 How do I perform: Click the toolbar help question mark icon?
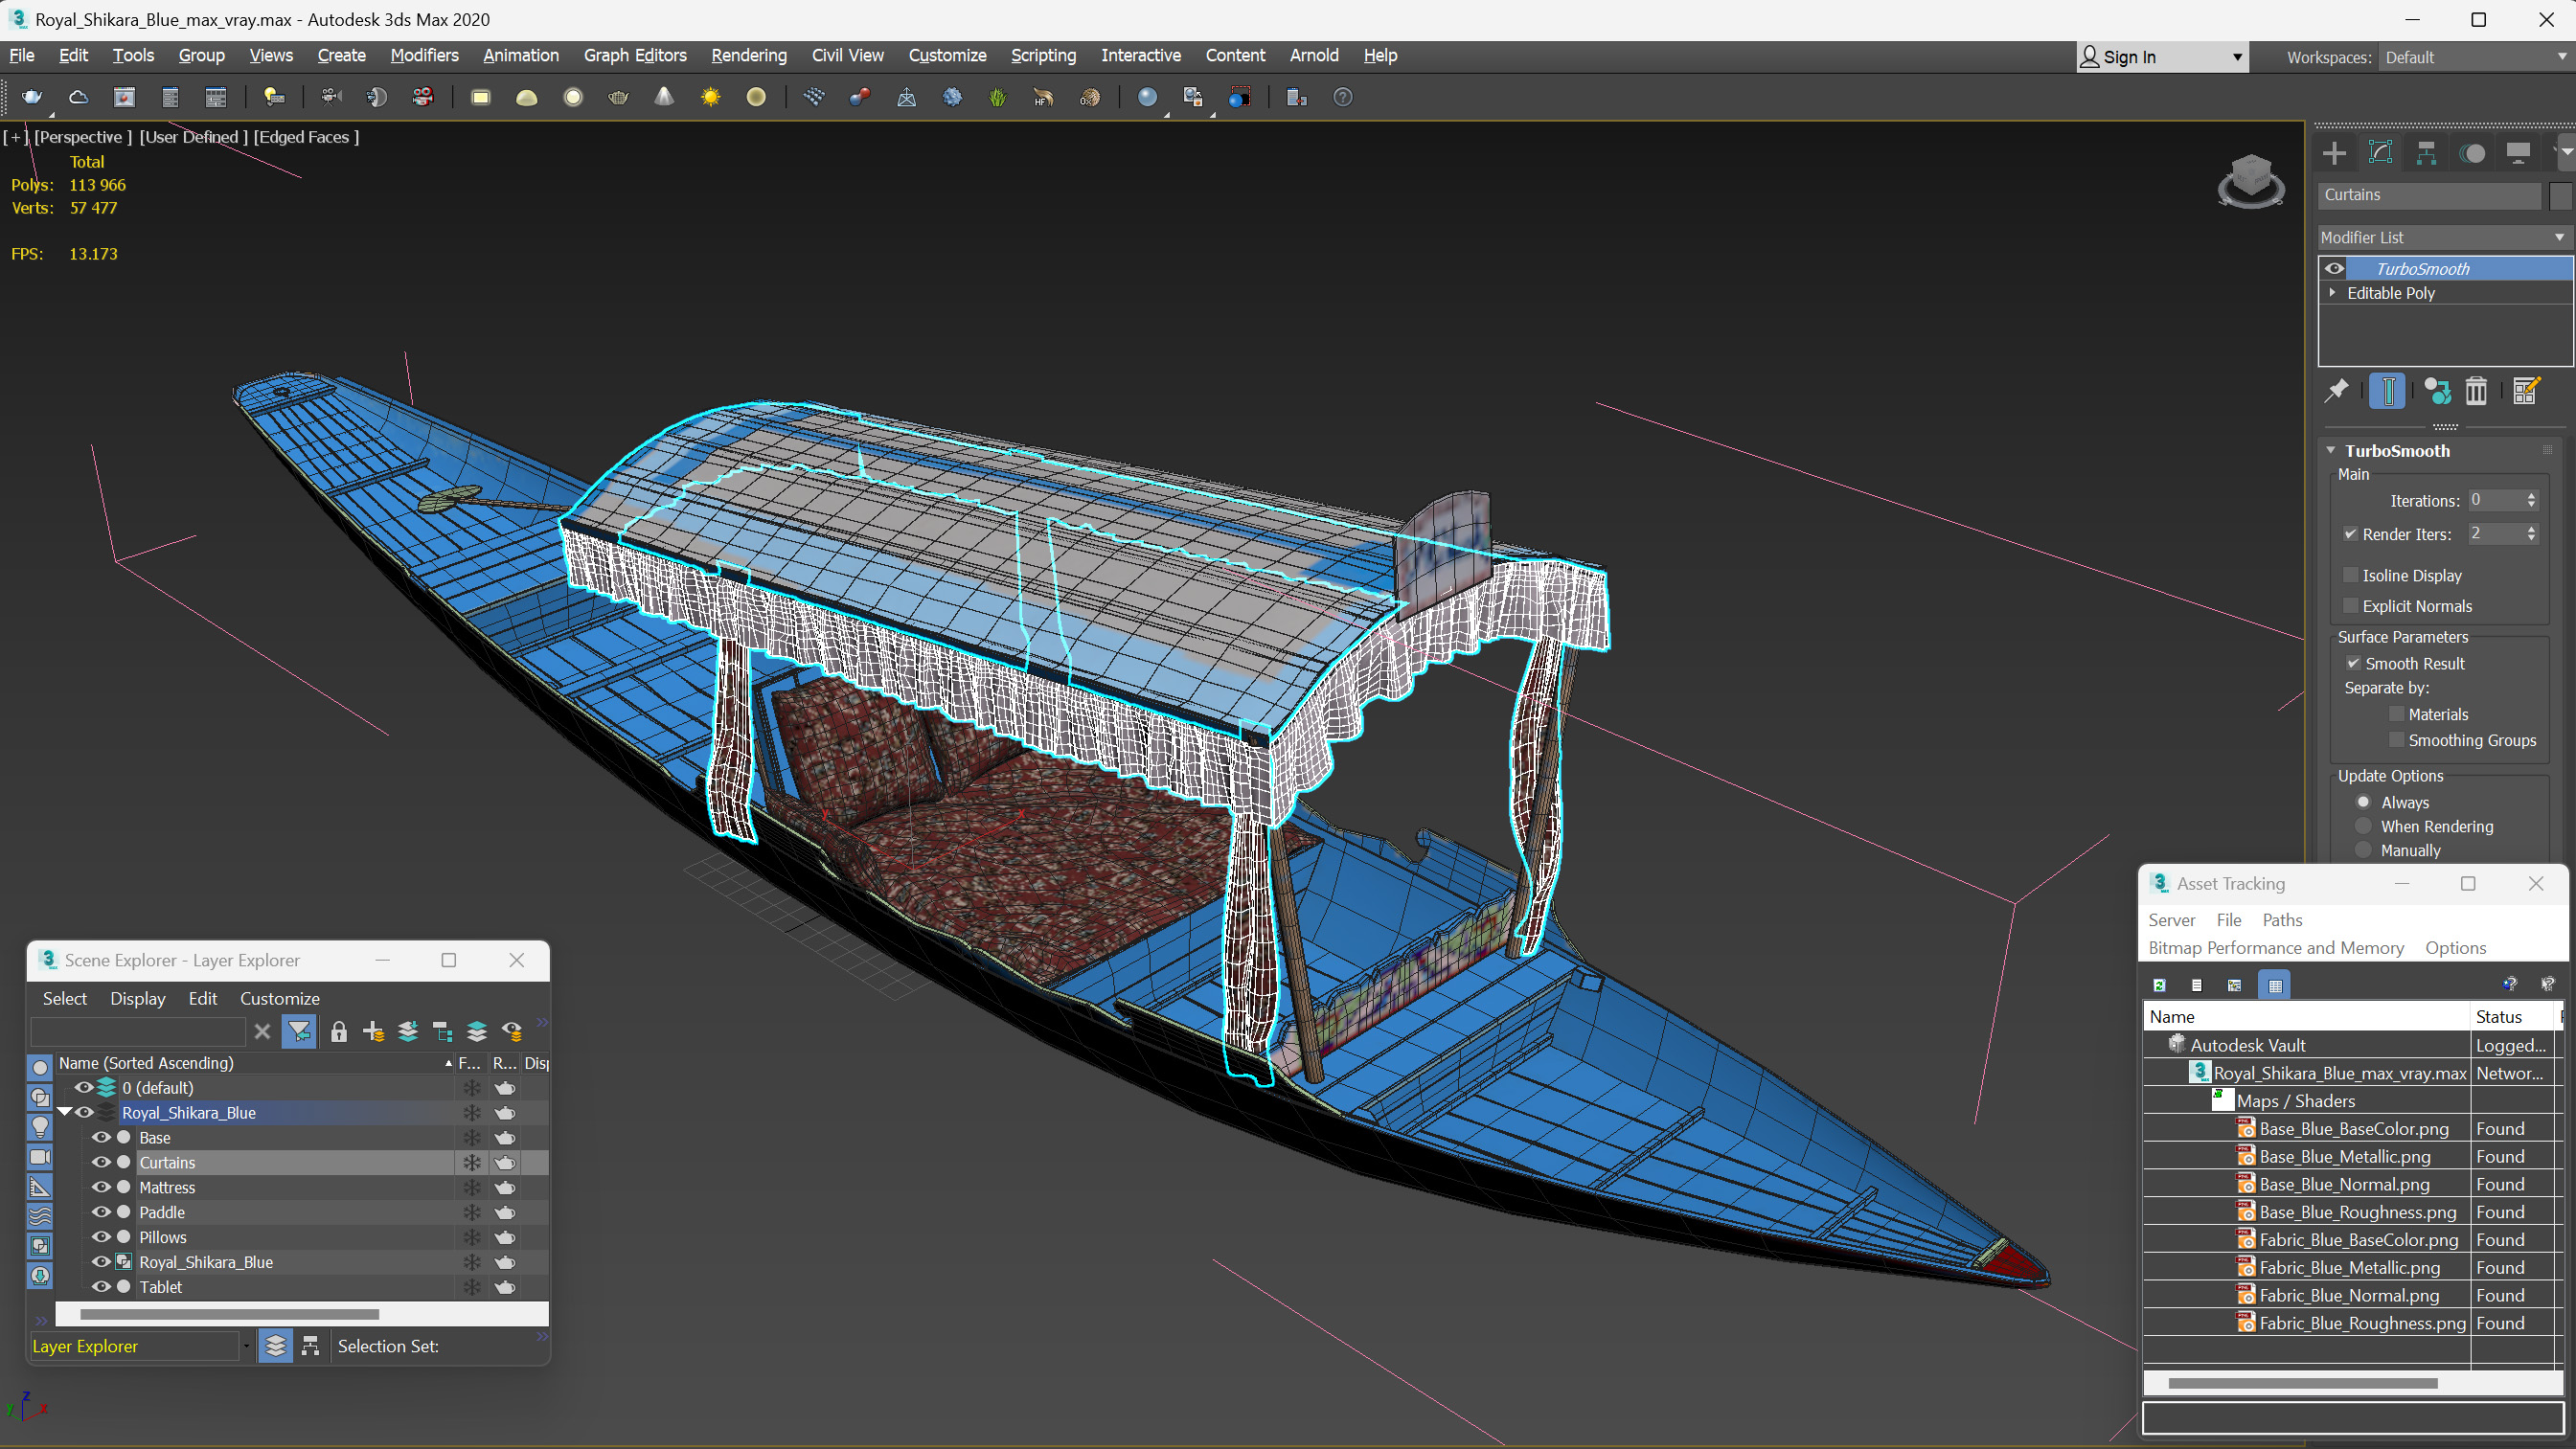(1343, 97)
